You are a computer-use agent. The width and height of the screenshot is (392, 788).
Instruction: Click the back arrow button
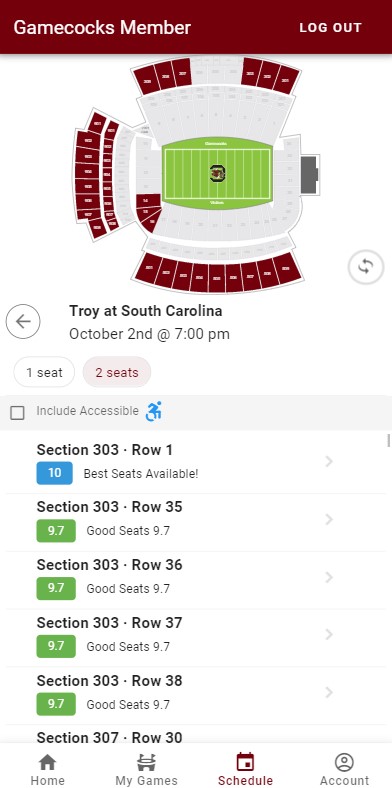(23, 322)
